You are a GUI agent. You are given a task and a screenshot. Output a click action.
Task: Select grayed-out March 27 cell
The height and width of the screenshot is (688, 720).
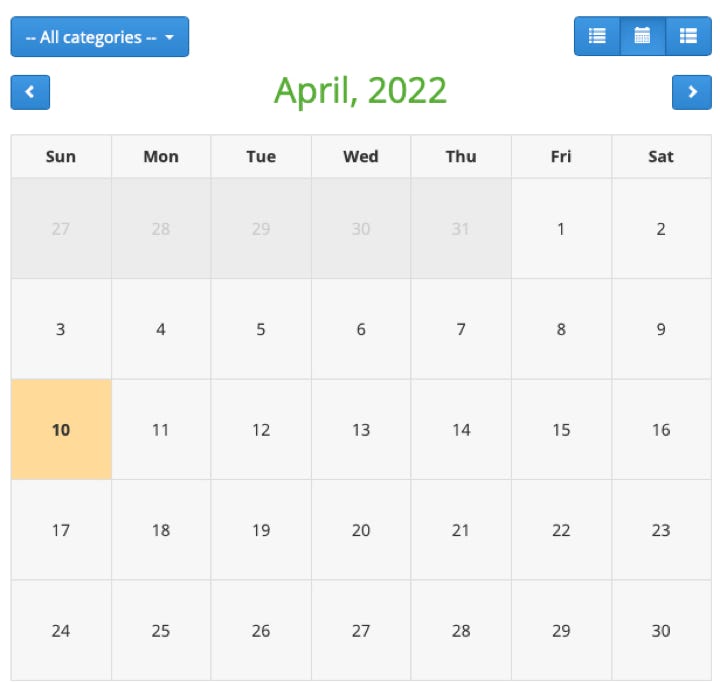tap(61, 229)
